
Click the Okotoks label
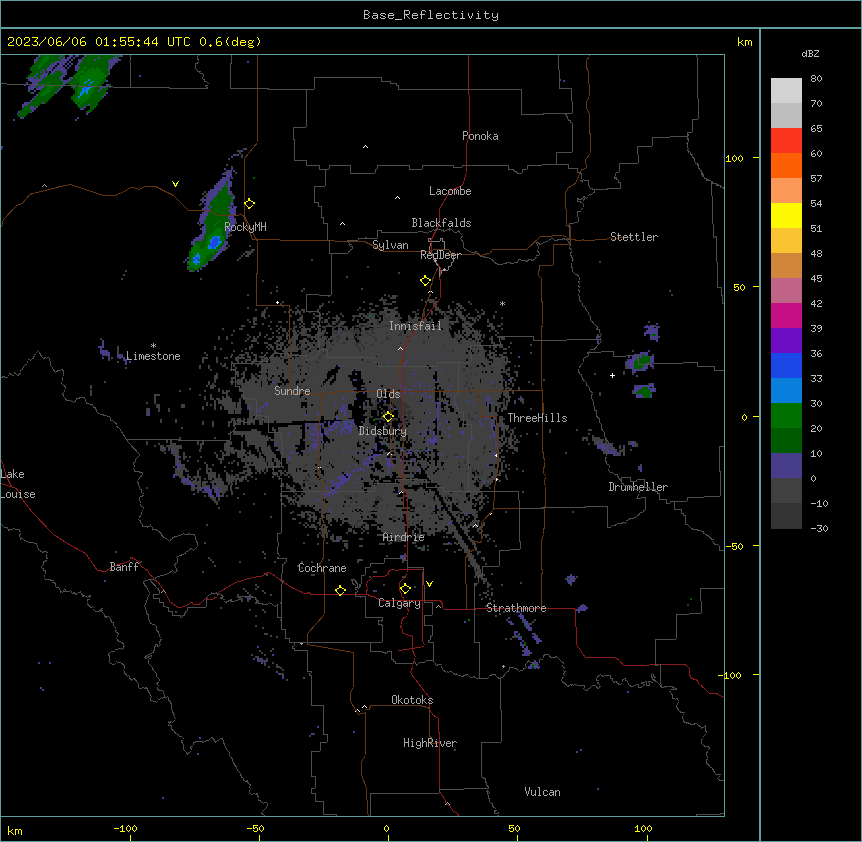coord(412,700)
